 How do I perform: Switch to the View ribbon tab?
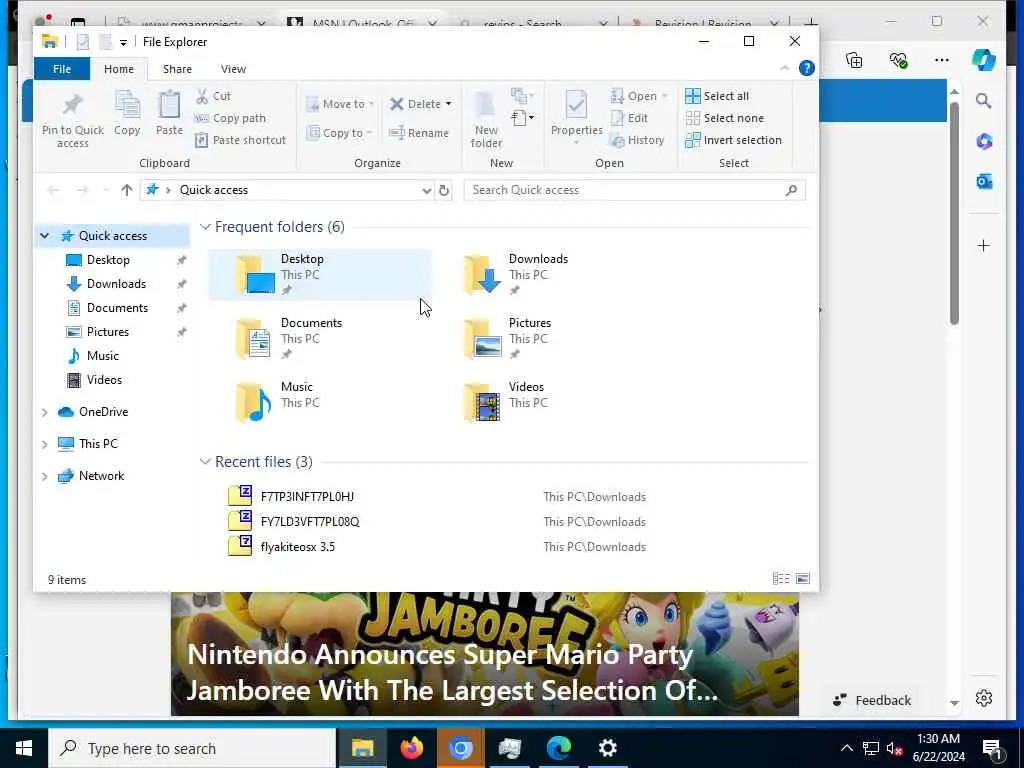[233, 69]
